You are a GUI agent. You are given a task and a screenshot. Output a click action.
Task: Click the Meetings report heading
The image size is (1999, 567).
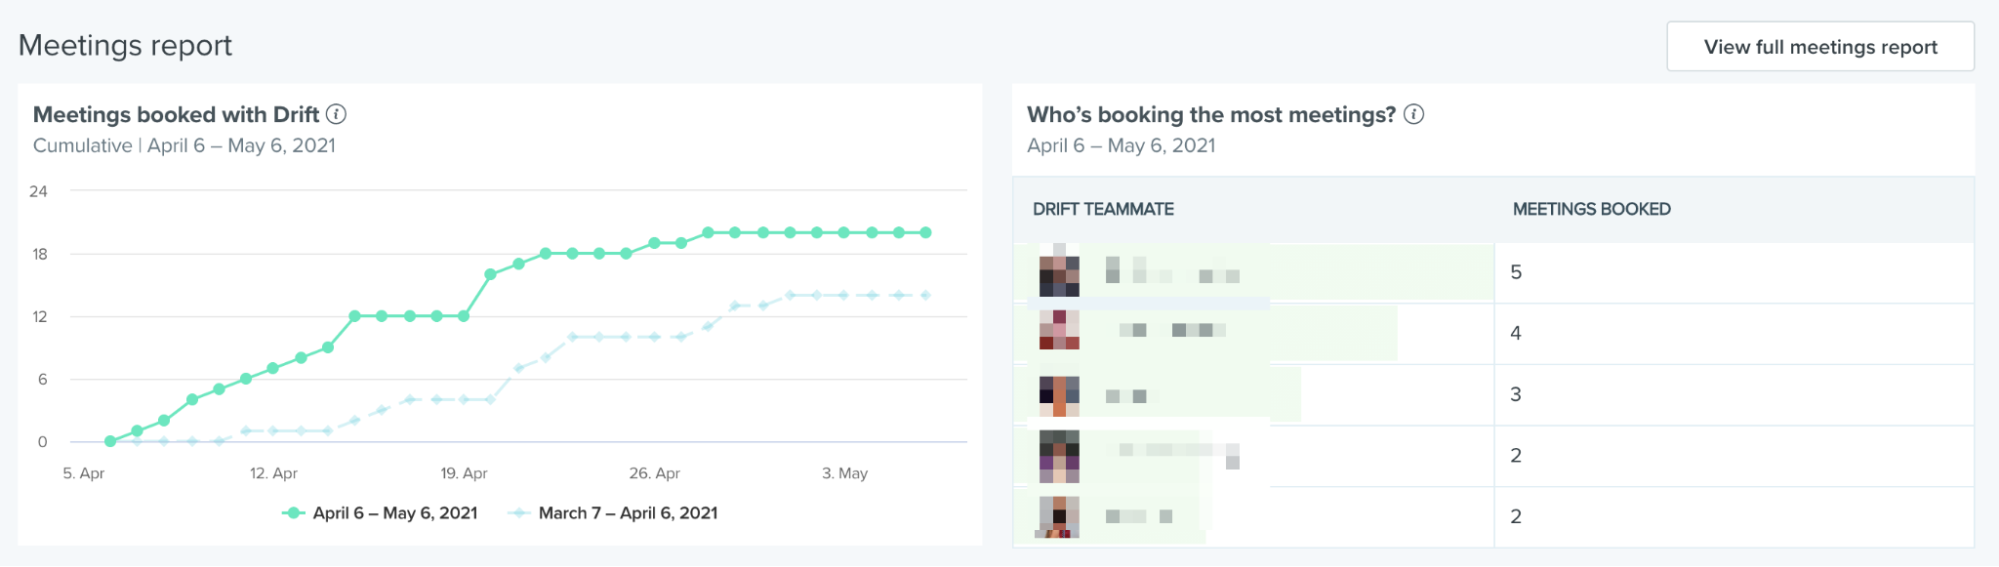tap(125, 45)
